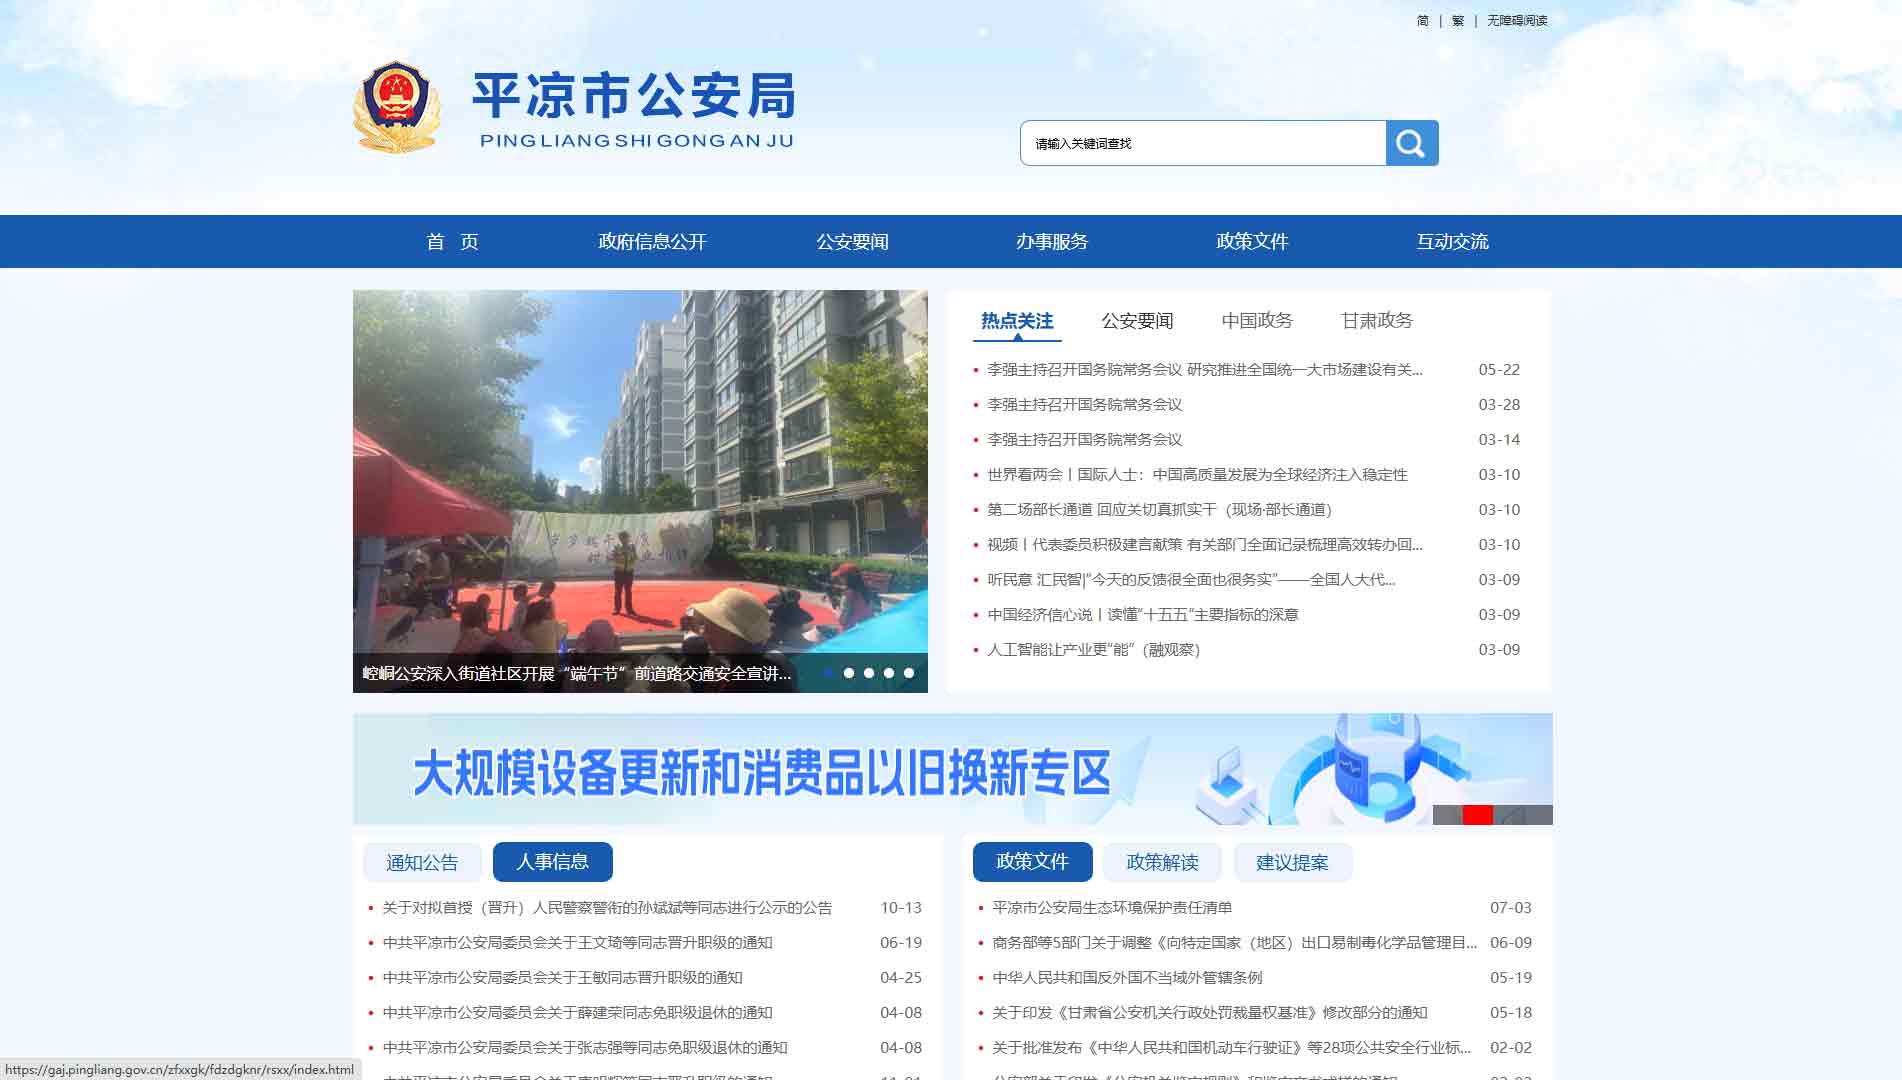Open 听民意 汇民智 article
The image size is (1902, 1080).
(x=1191, y=580)
